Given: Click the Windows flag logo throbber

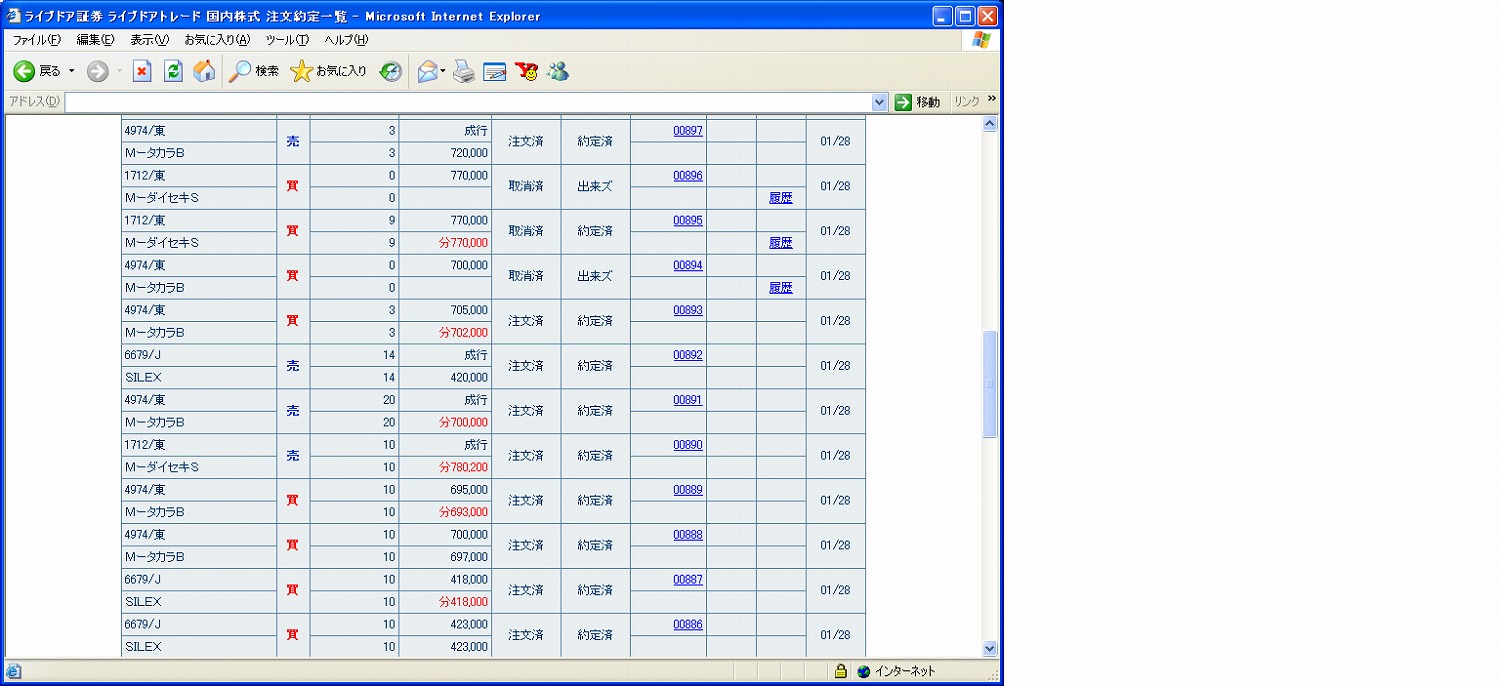Looking at the screenshot, I should 980,40.
